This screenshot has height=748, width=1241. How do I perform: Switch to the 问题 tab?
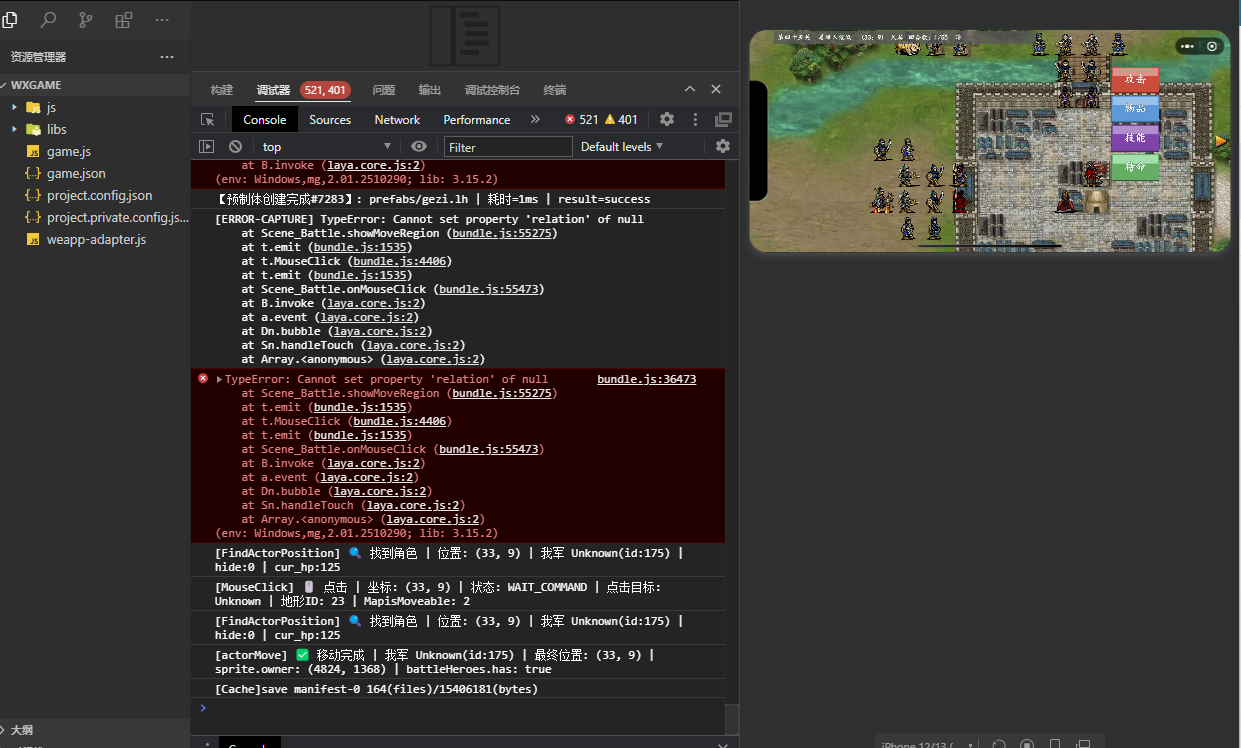pyautogui.click(x=384, y=90)
